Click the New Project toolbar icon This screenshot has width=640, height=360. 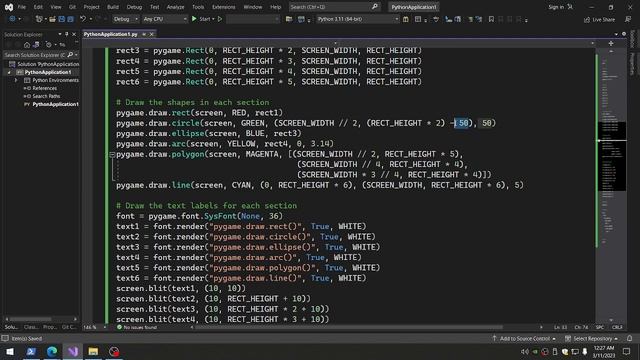click(x=39, y=19)
